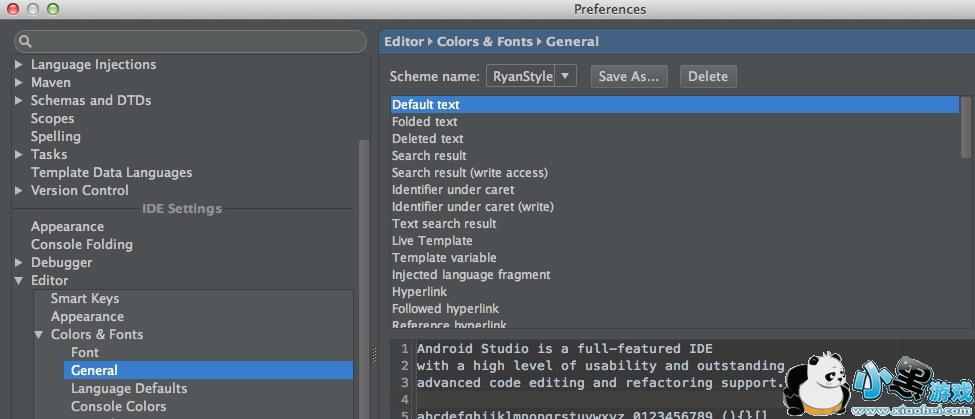Open the Font settings page
This screenshot has width=975, height=419.
tap(85, 353)
